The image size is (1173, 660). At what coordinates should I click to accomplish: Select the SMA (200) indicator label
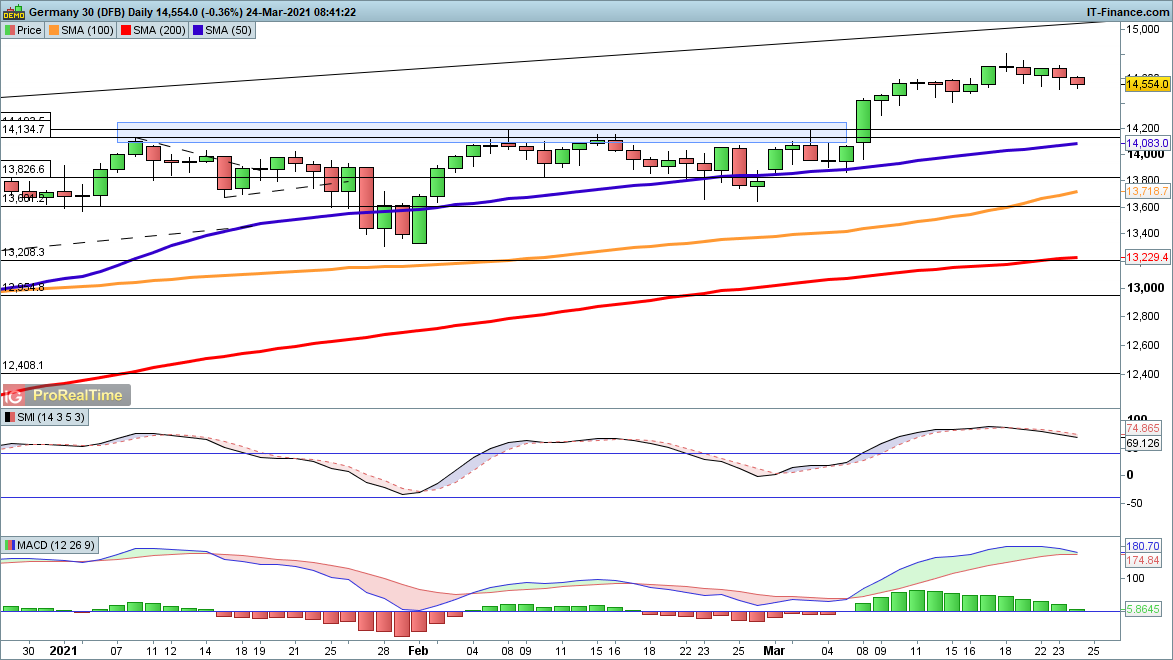[161, 31]
